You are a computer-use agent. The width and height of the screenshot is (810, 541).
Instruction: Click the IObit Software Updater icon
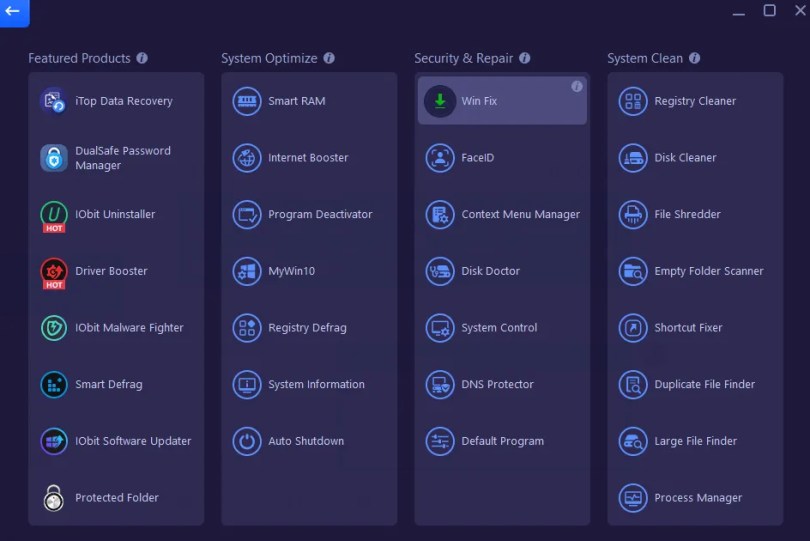[x=54, y=441]
